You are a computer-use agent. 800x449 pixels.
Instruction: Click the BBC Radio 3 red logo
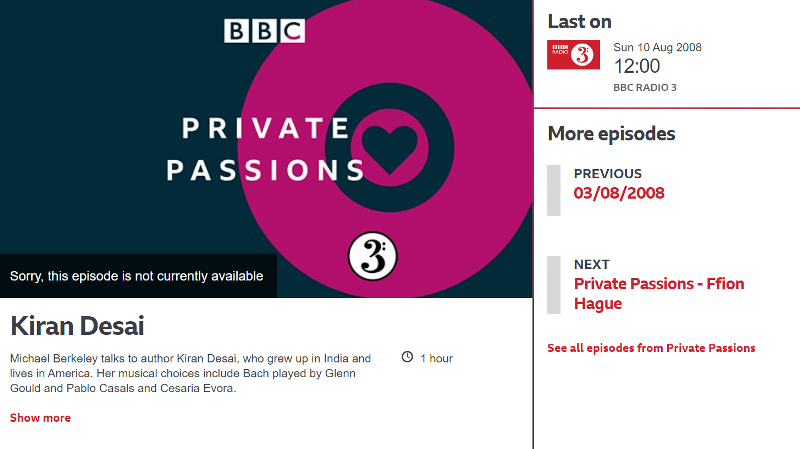pos(573,55)
